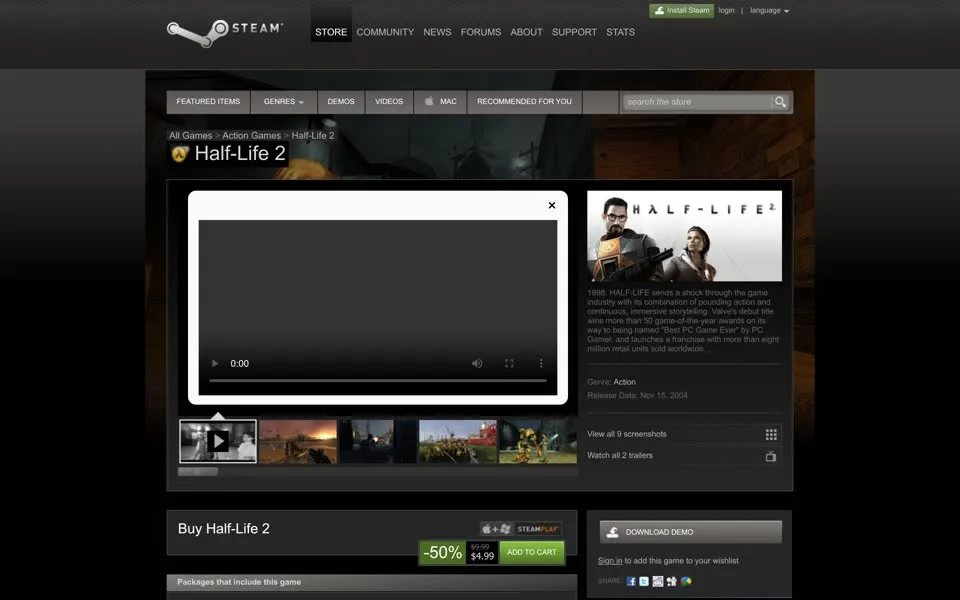Go to the Support page
960x600 pixels.
(574, 32)
